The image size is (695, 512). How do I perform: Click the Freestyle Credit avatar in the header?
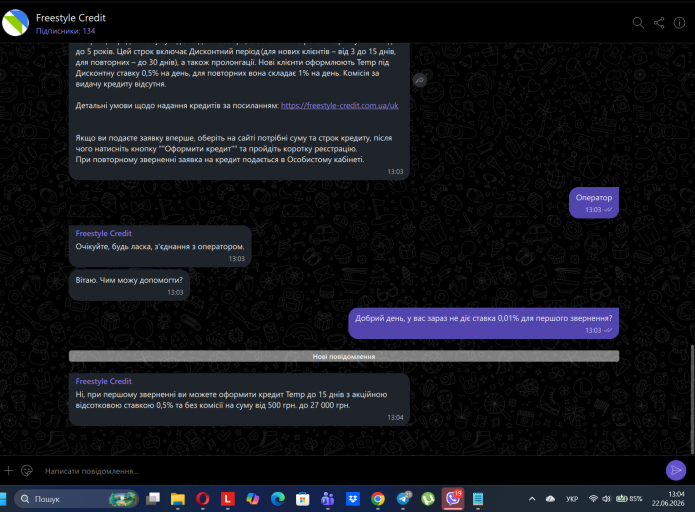[x=16, y=23]
